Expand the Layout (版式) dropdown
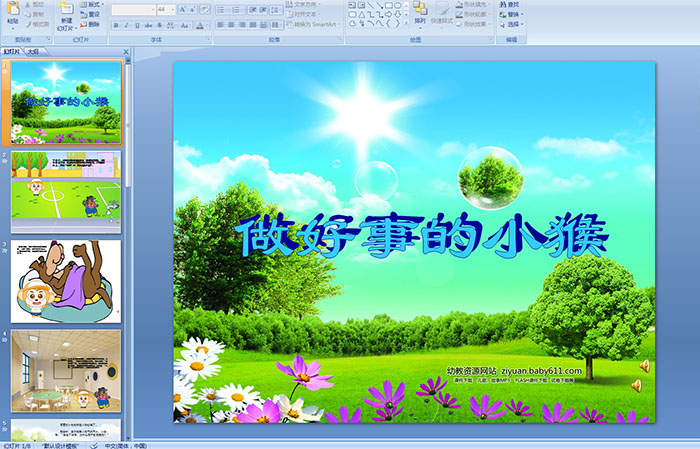This screenshot has width=700, height=449. coord(93,5)
